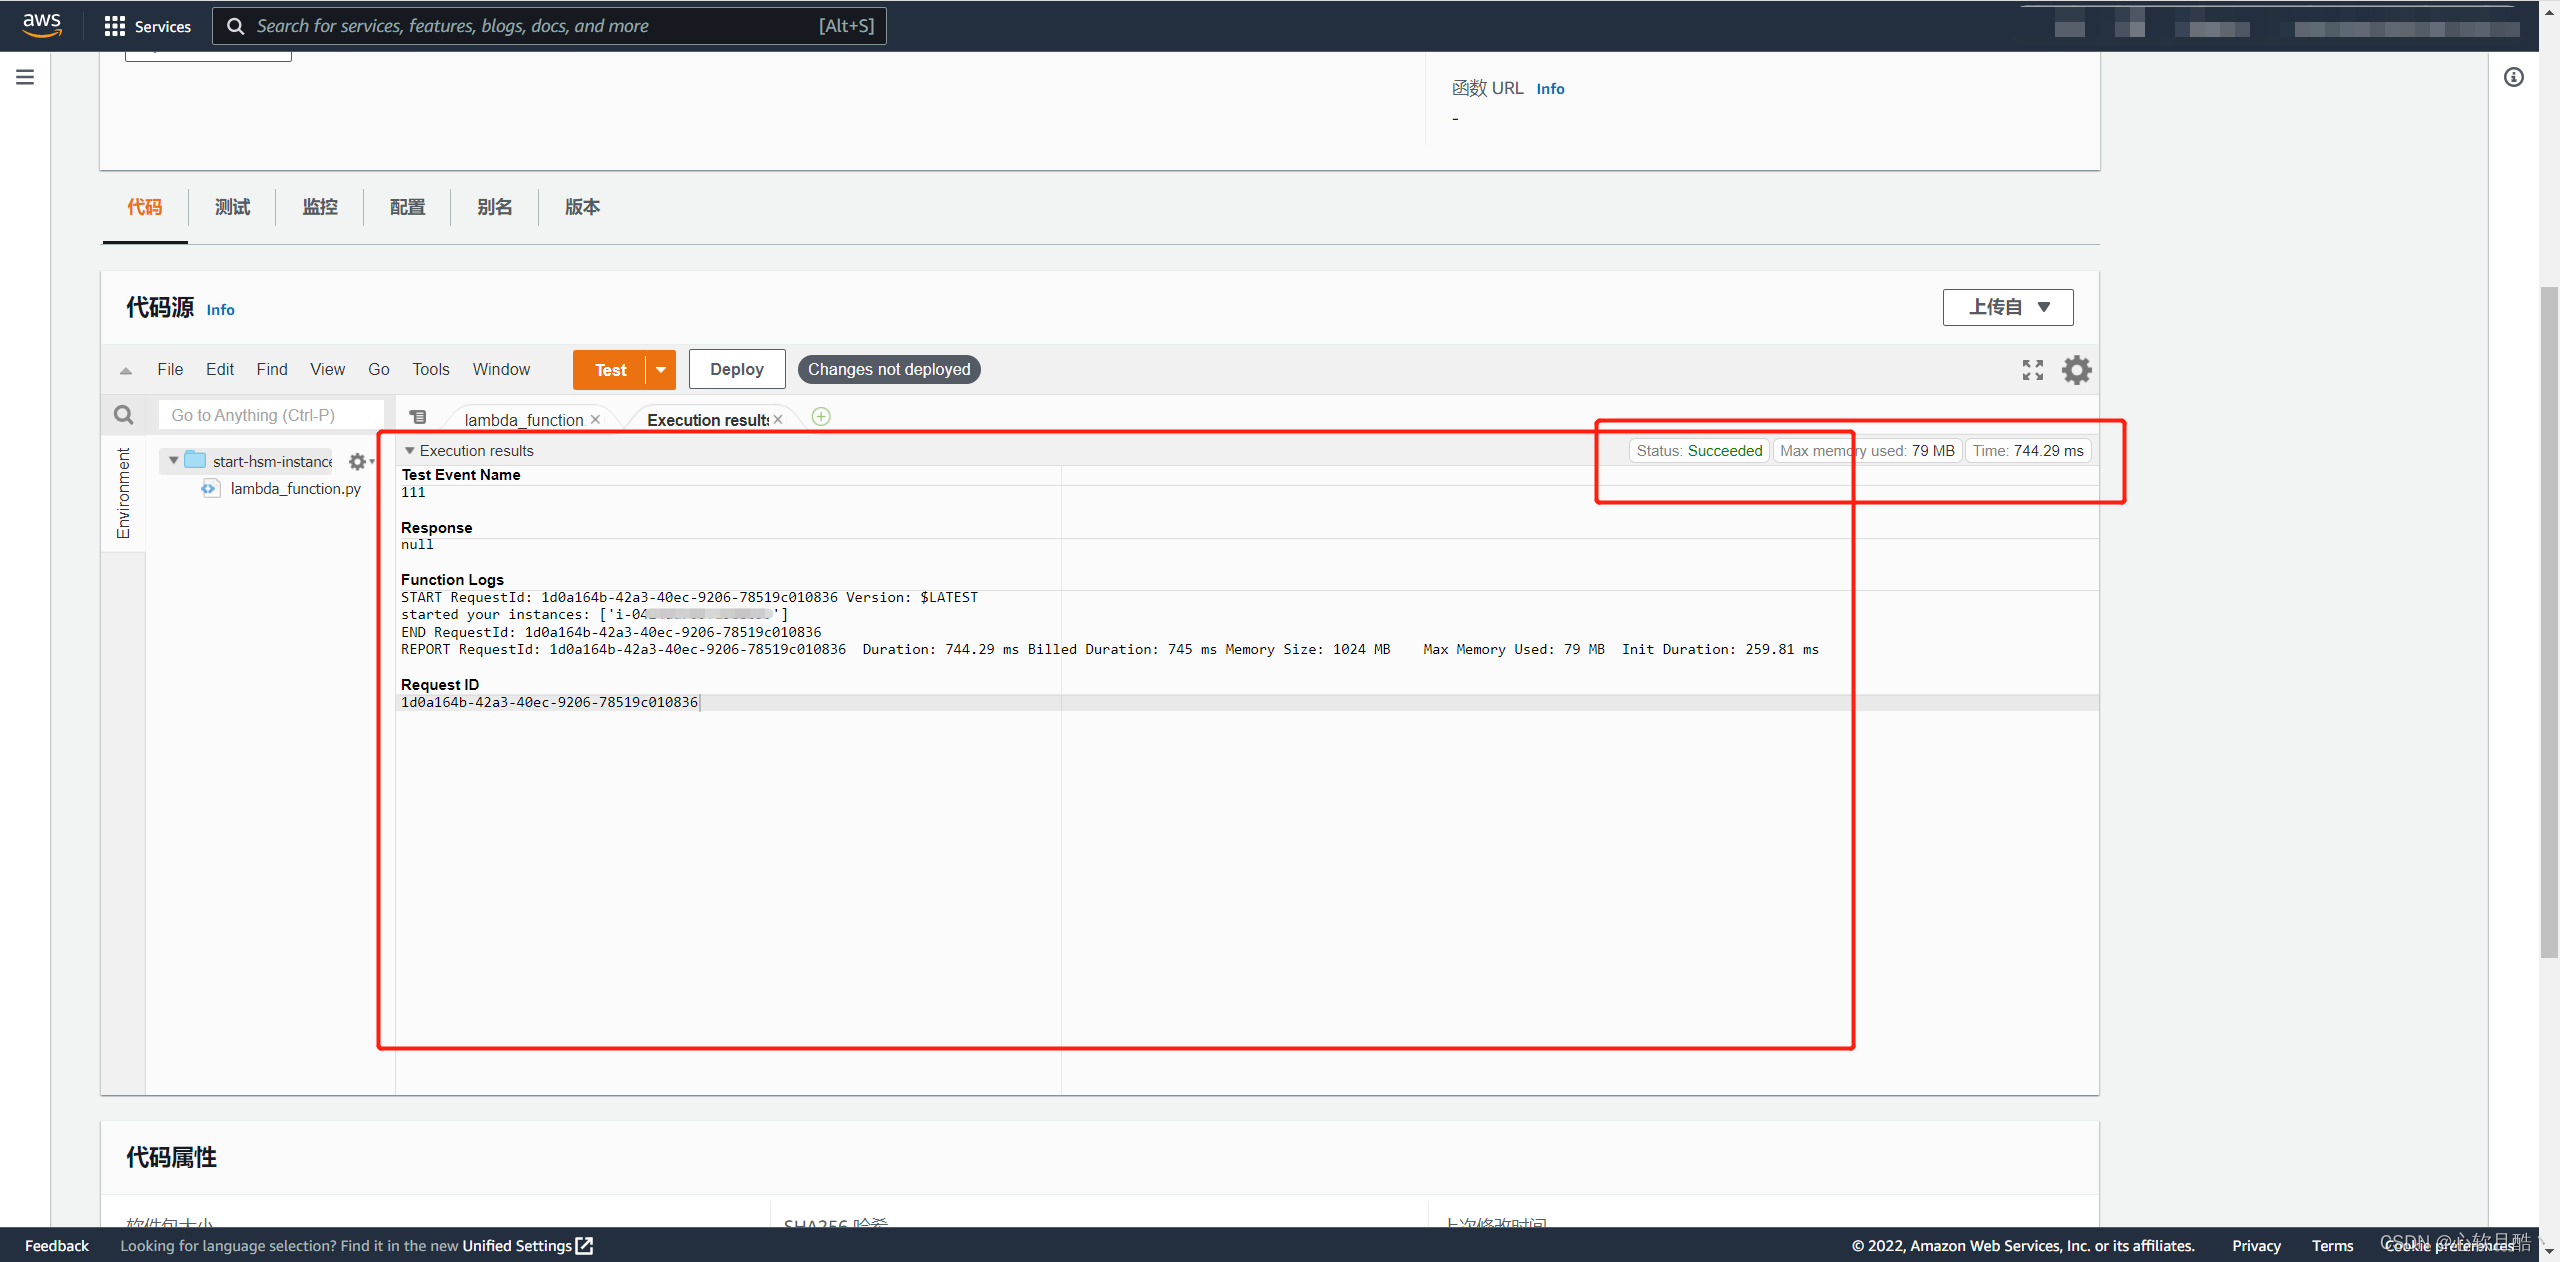
Task: Collapse the Execution results section
Action: (x=409, y=451)
